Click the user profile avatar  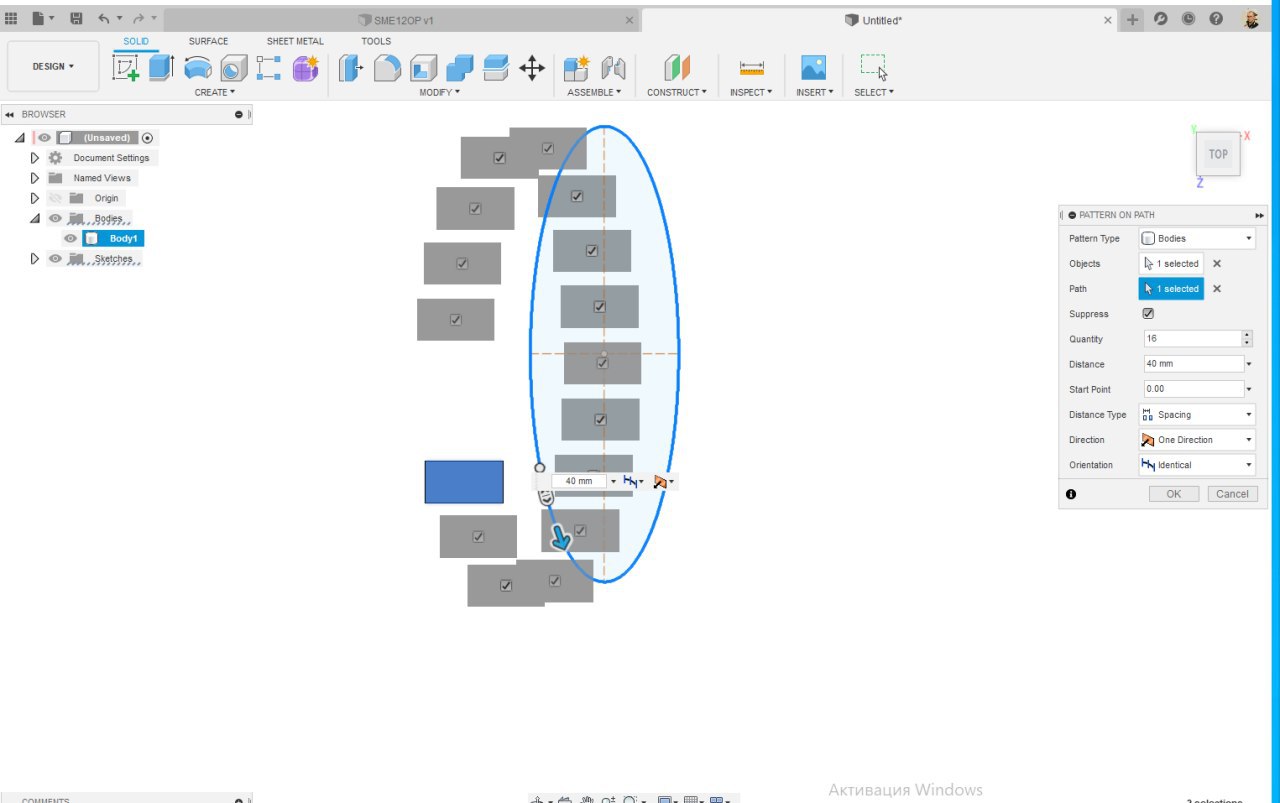pos(1251,19)
